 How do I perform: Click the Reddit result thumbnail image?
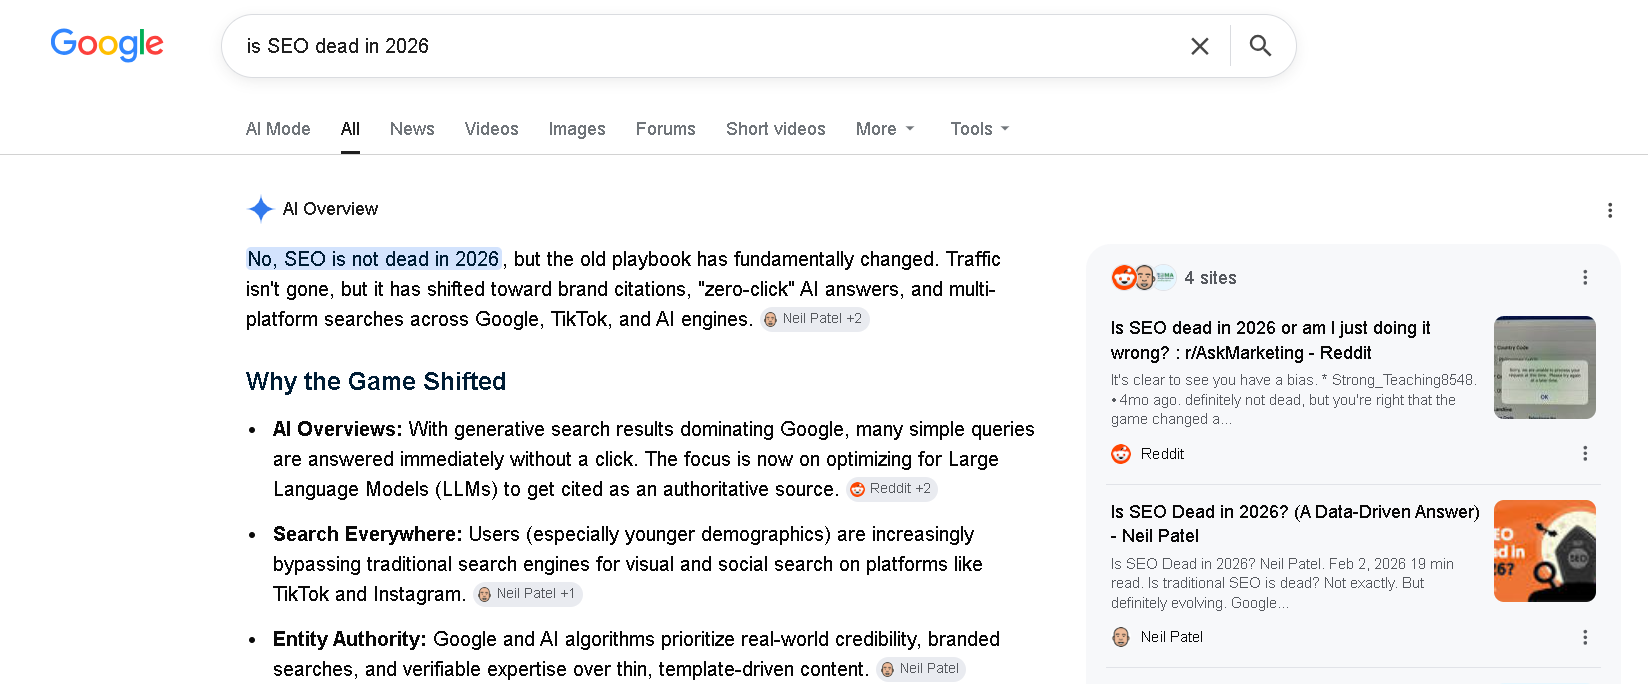[1545, 367]
